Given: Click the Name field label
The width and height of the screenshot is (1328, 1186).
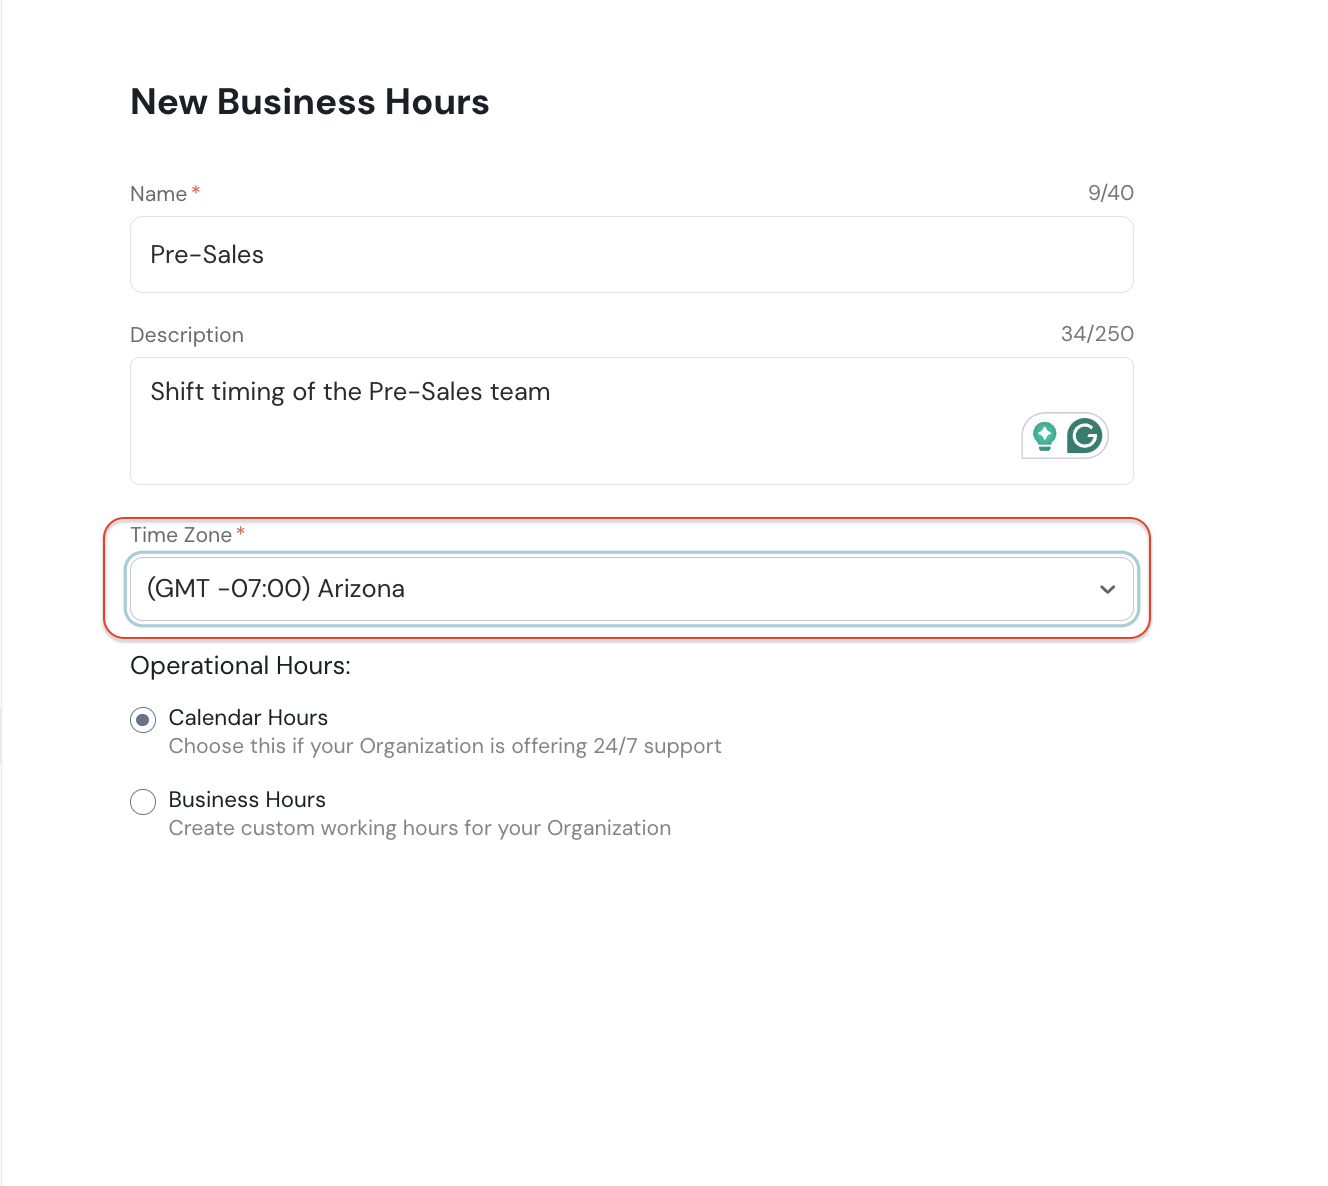Looking at the screenshot, I should tap(158, 194).
